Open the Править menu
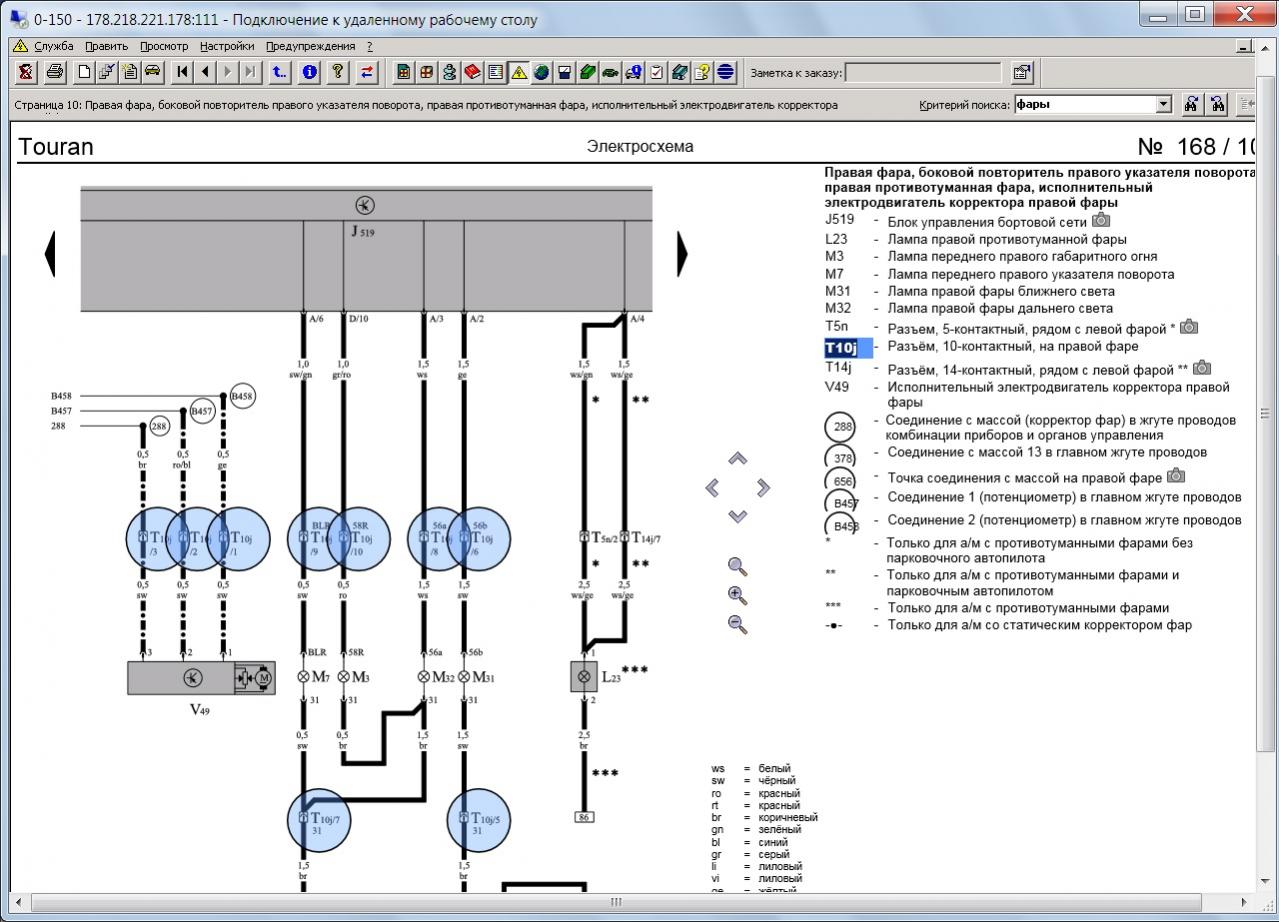 pos(106,46)
